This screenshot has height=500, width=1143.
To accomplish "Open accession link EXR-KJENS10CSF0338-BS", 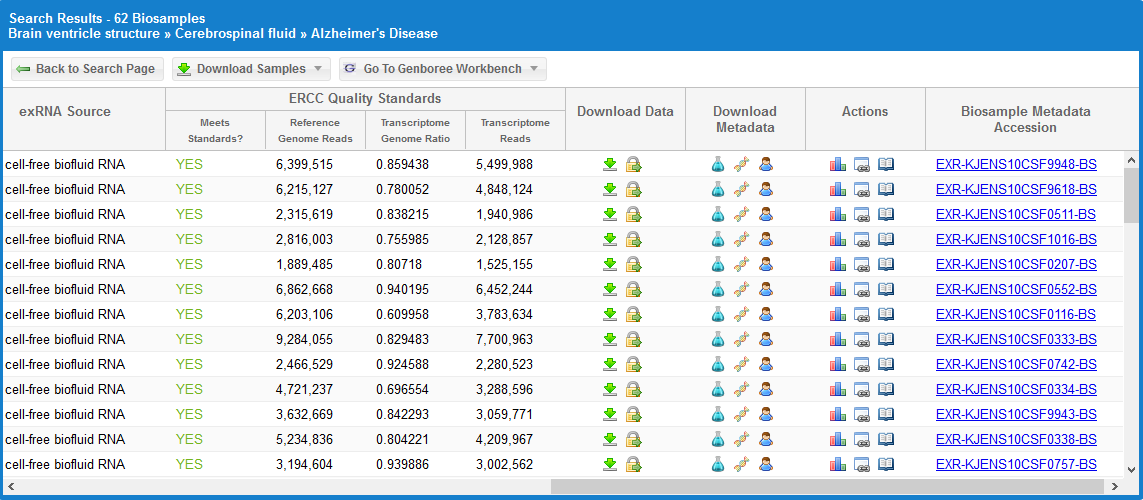I will 1016,439.
